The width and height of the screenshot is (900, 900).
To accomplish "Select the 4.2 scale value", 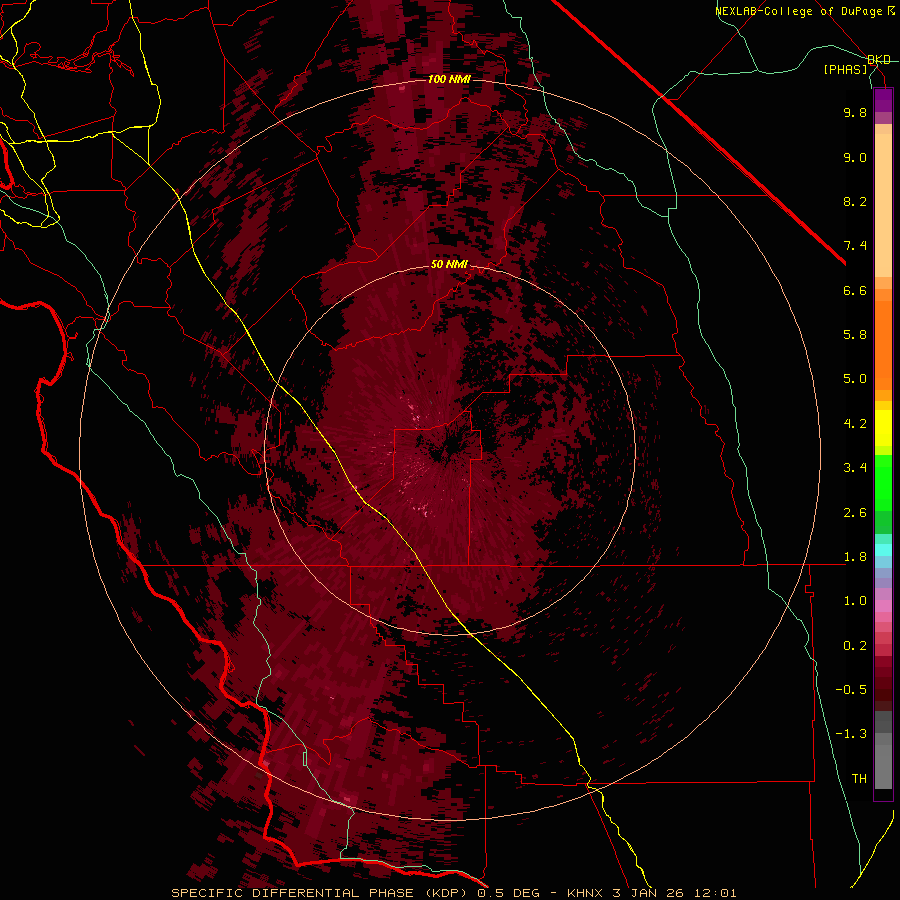I will 855,424.
